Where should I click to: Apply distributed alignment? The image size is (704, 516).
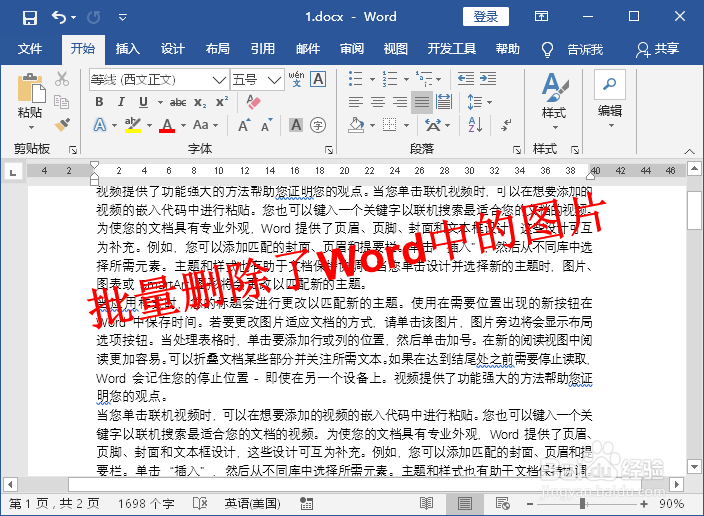point(444,102)
